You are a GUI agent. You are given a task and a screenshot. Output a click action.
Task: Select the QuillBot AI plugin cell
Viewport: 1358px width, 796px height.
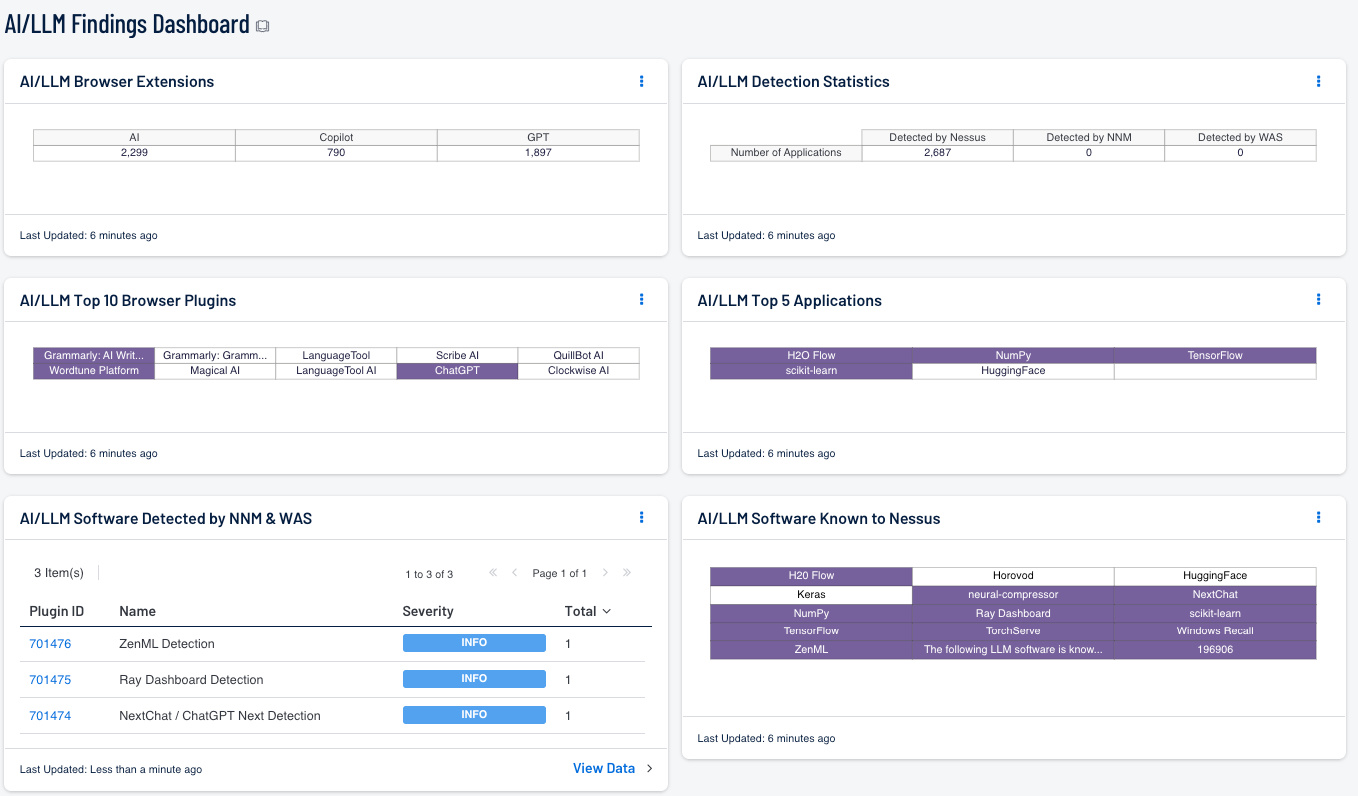[578, 355]
